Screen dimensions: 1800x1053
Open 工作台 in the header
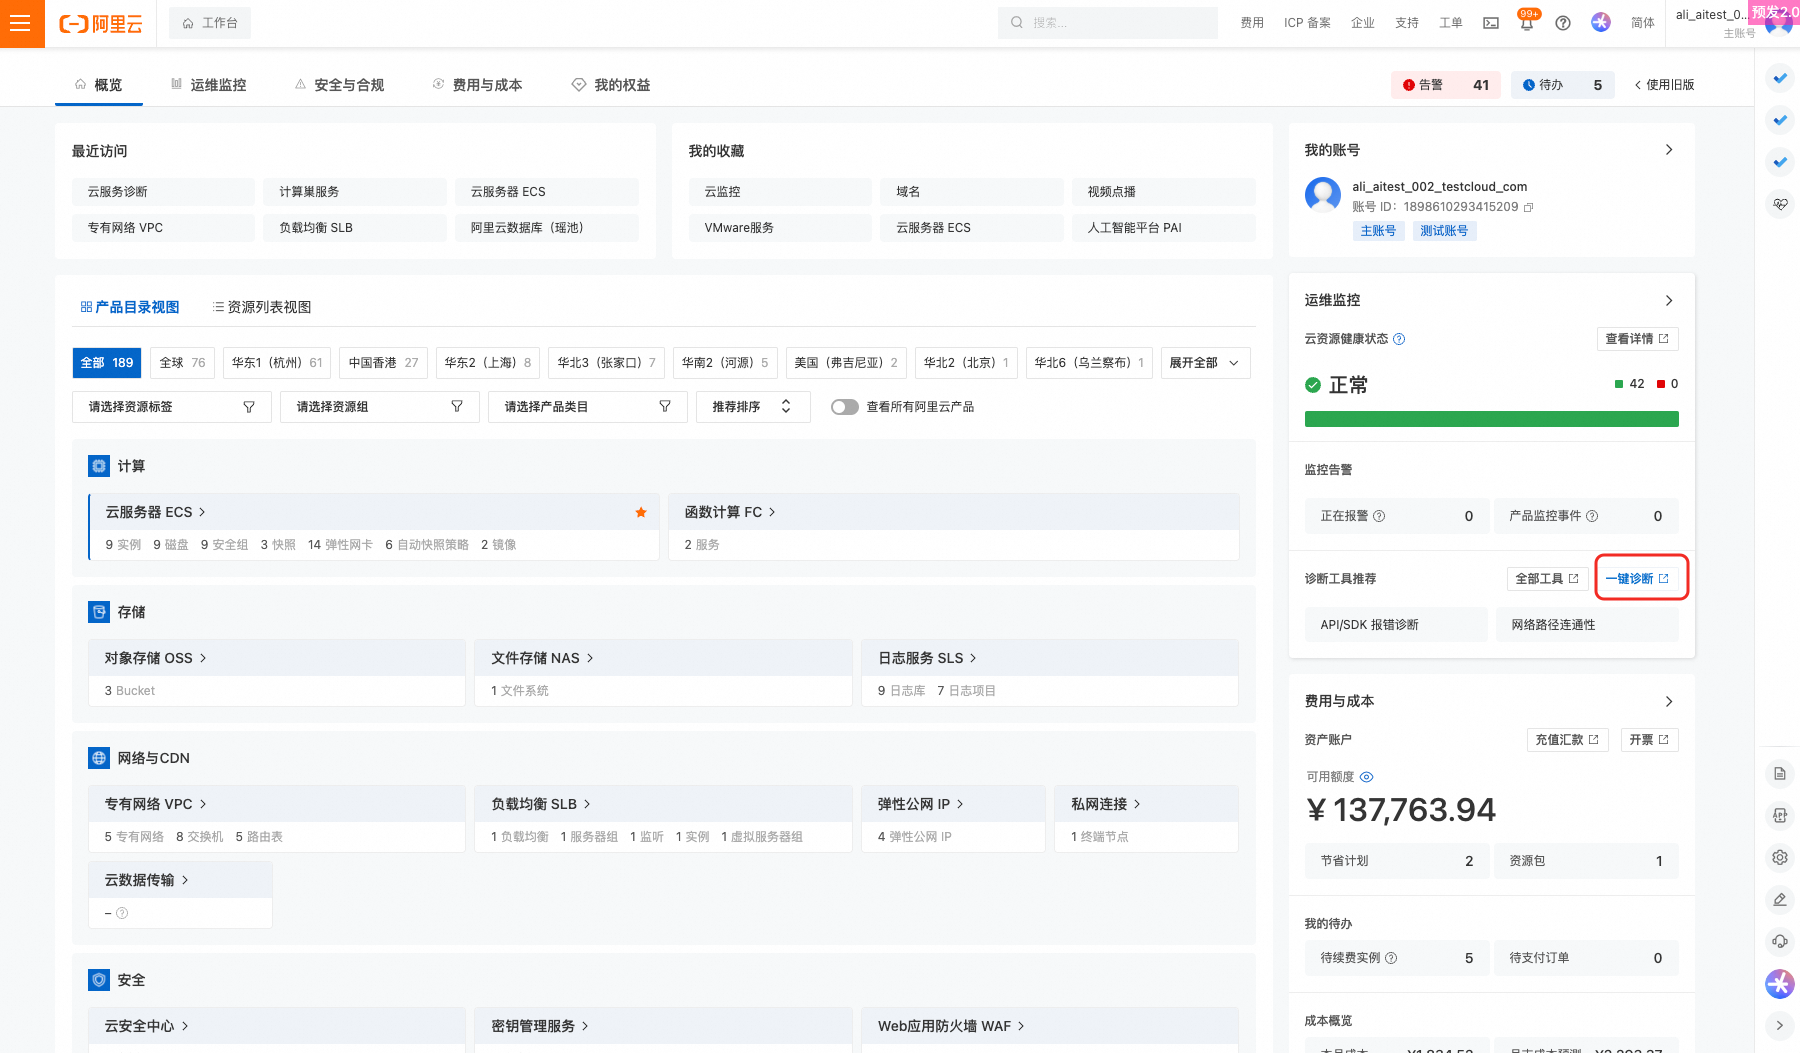pyautogui.click(x=210, y=23)
